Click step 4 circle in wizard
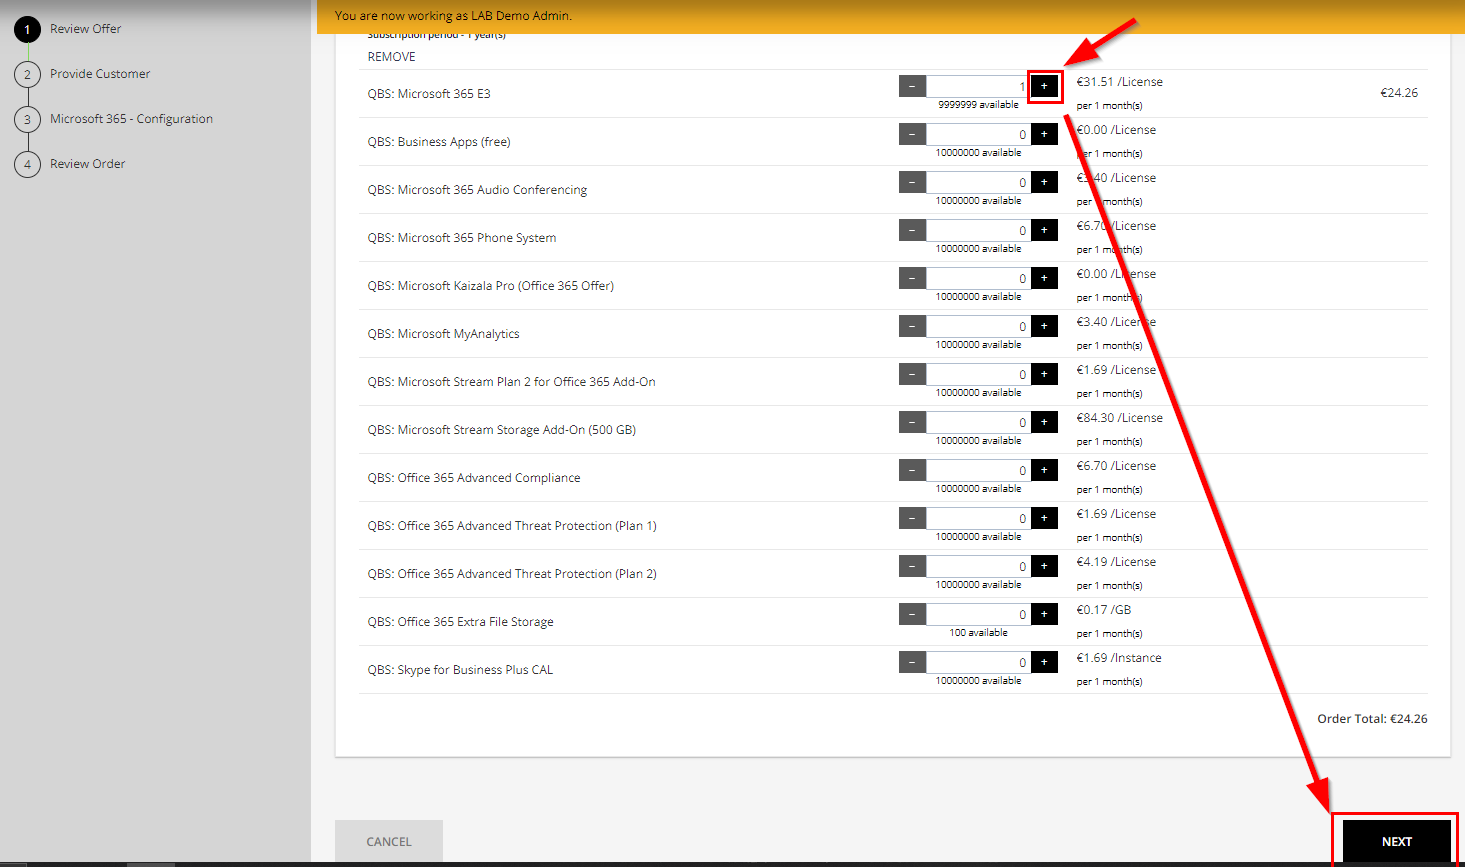This screenshot has height=867, width=1465. [27, 164]
